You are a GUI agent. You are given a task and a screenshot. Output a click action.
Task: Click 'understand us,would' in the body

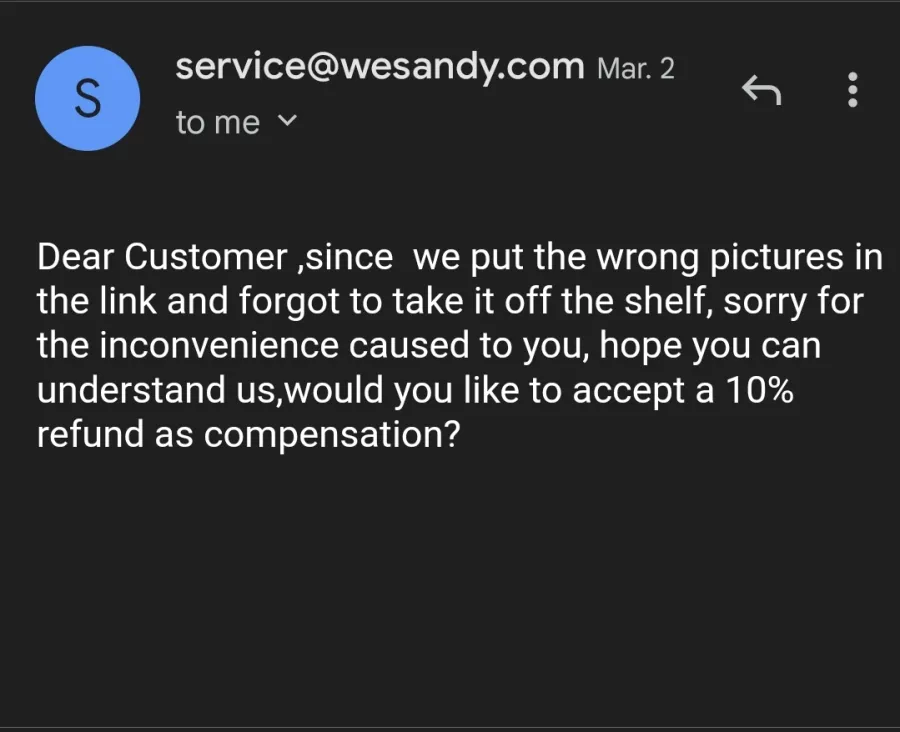(x=210, y=390)
